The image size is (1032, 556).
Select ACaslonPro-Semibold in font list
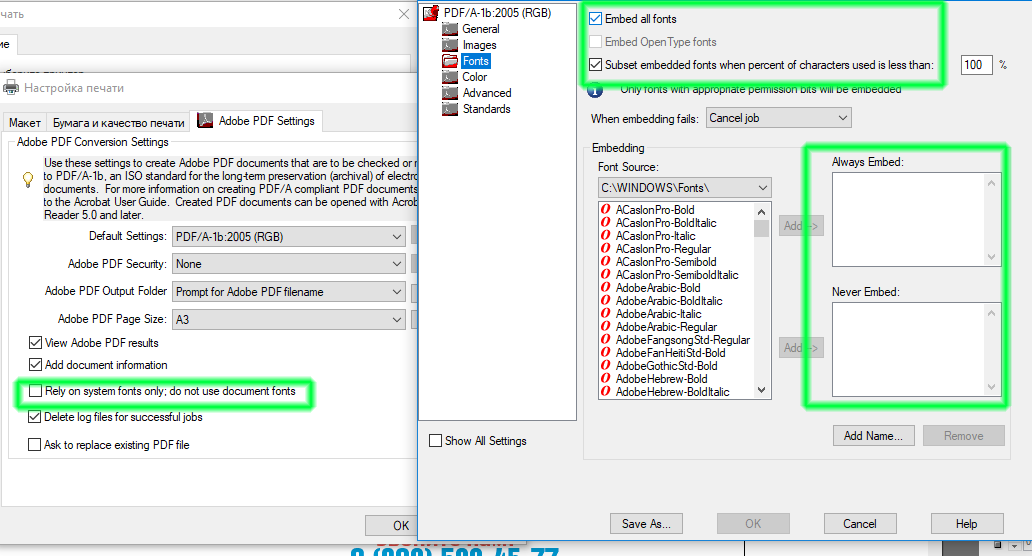coord(665,262)
